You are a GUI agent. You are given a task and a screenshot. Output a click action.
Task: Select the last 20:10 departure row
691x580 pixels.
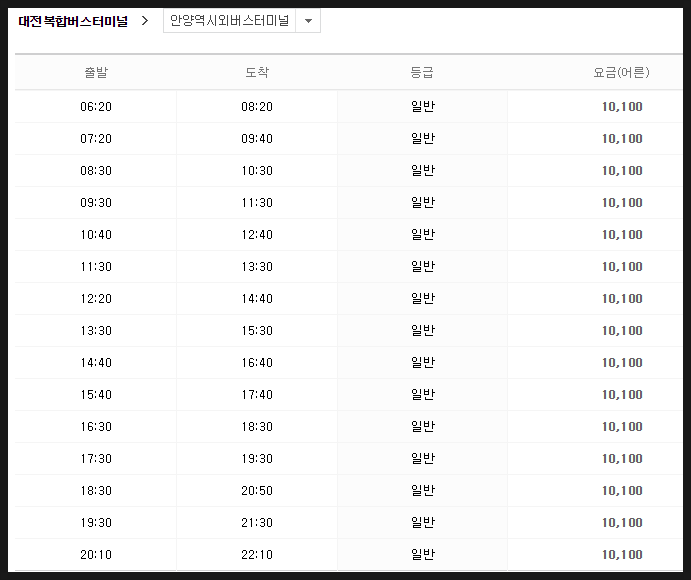[x=349, y=554]
